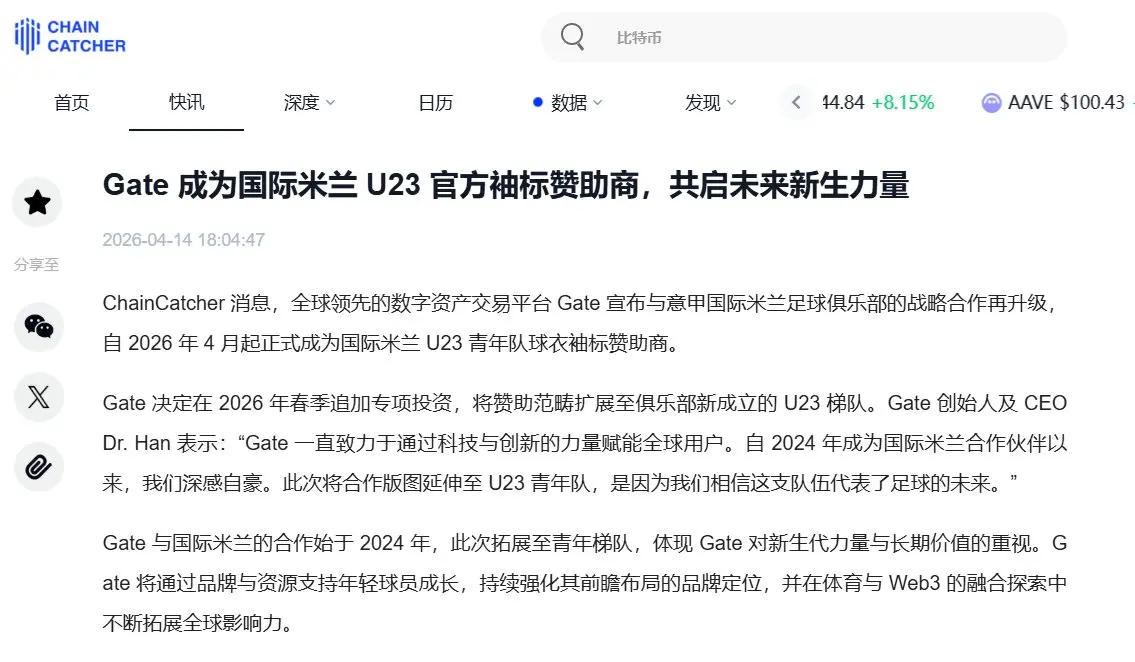The height and width of the screenshot is (662, 1135).
Task: Go to the 首页 tab
Action: 72,103
